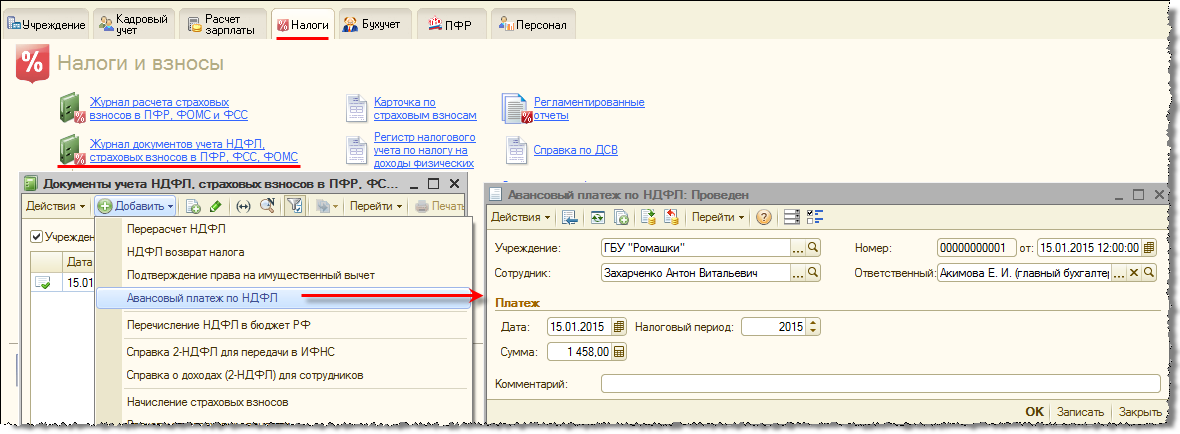
Task: Adjust Налоговый период year spinner
Action: tap(813, 327)
